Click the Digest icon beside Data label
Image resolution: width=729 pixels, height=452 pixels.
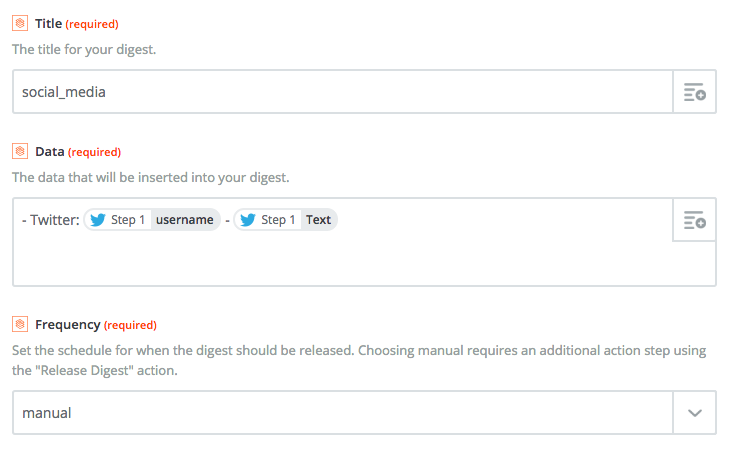coord(20,151)
